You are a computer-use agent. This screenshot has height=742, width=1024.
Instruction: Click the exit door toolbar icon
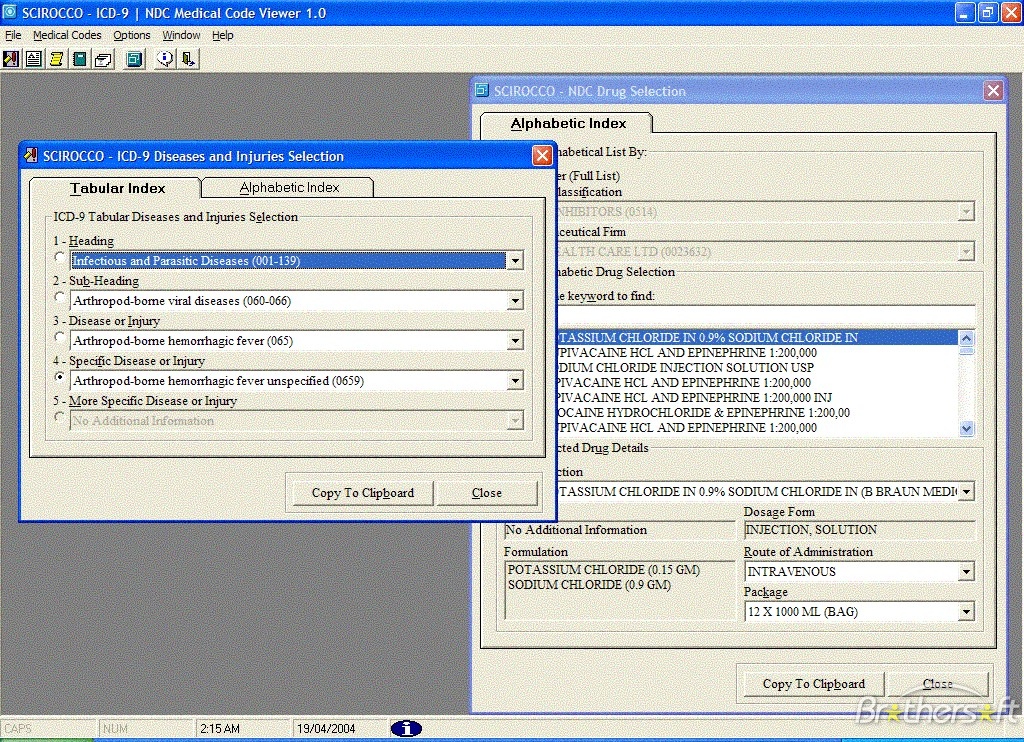188,59
